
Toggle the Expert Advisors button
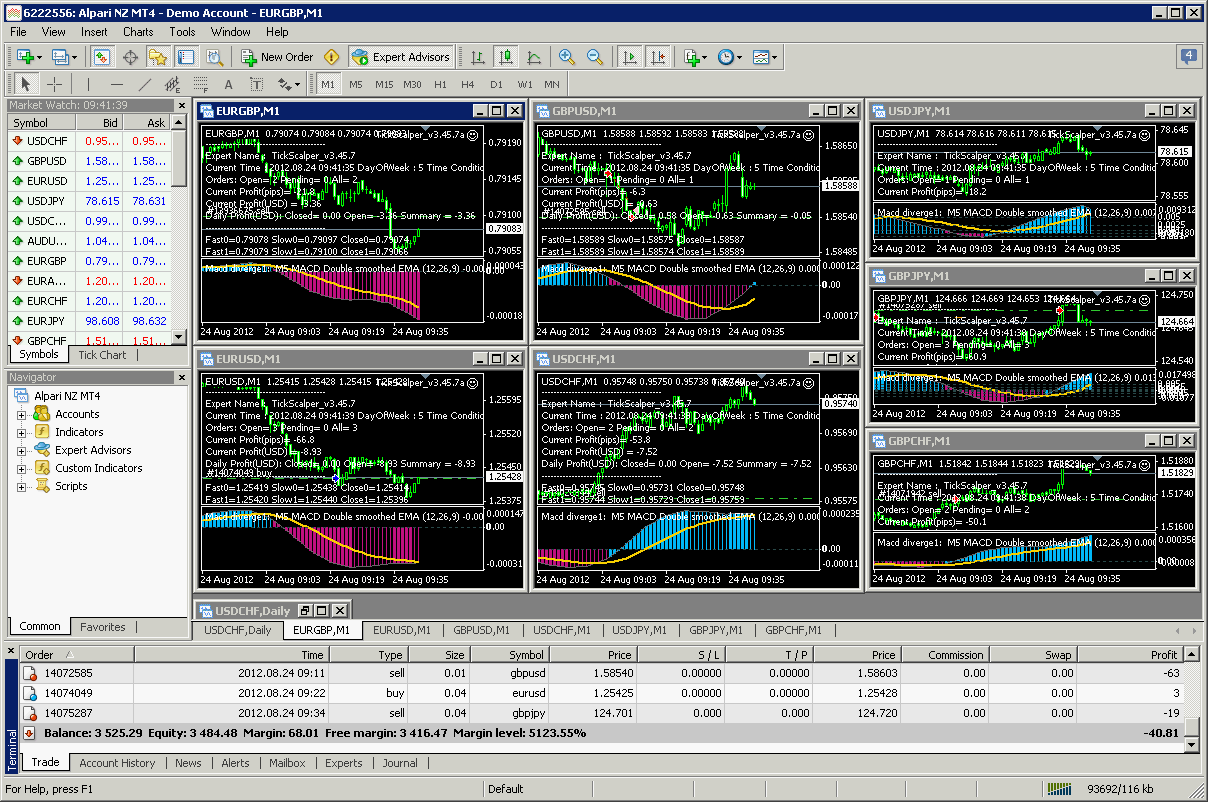tap(401, 57)
